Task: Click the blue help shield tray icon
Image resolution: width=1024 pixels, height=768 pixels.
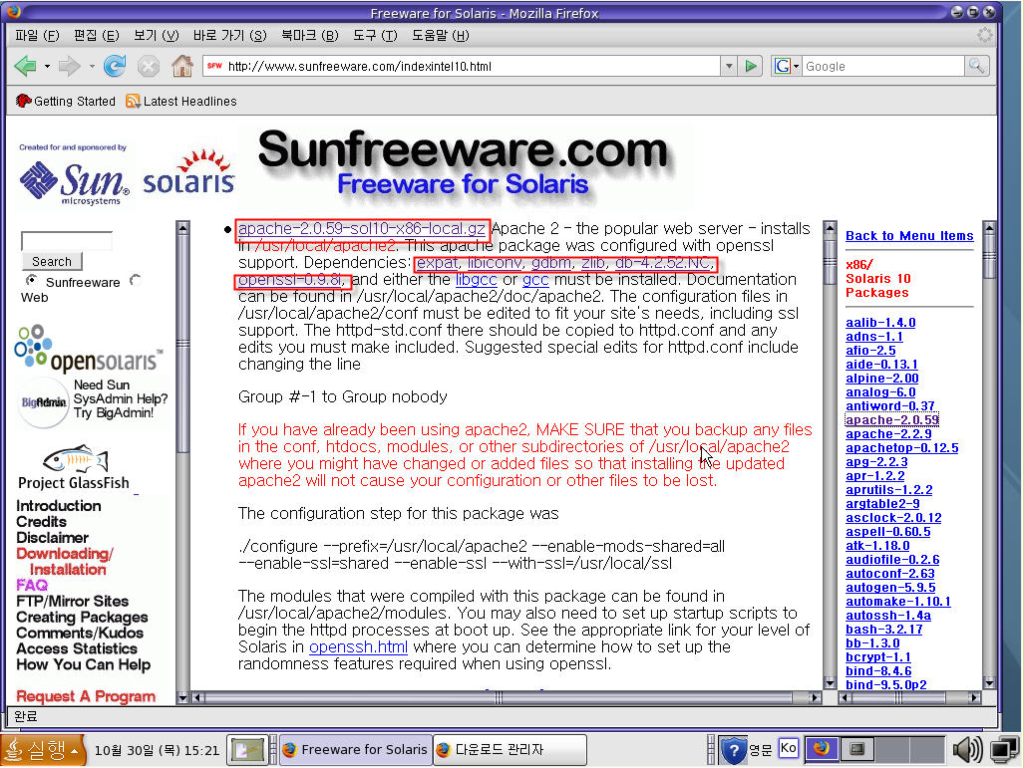Action: pyautogui.click(x=733, y=750)
